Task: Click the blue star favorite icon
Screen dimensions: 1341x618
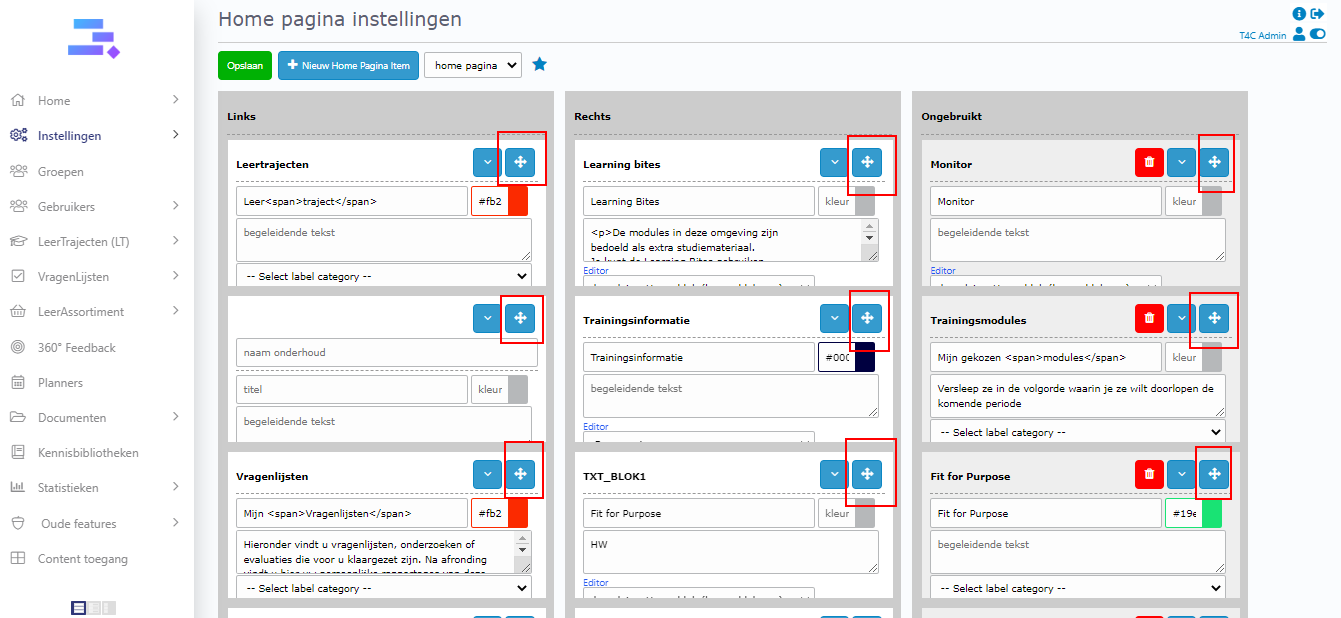Action: (x=540, y=65)
